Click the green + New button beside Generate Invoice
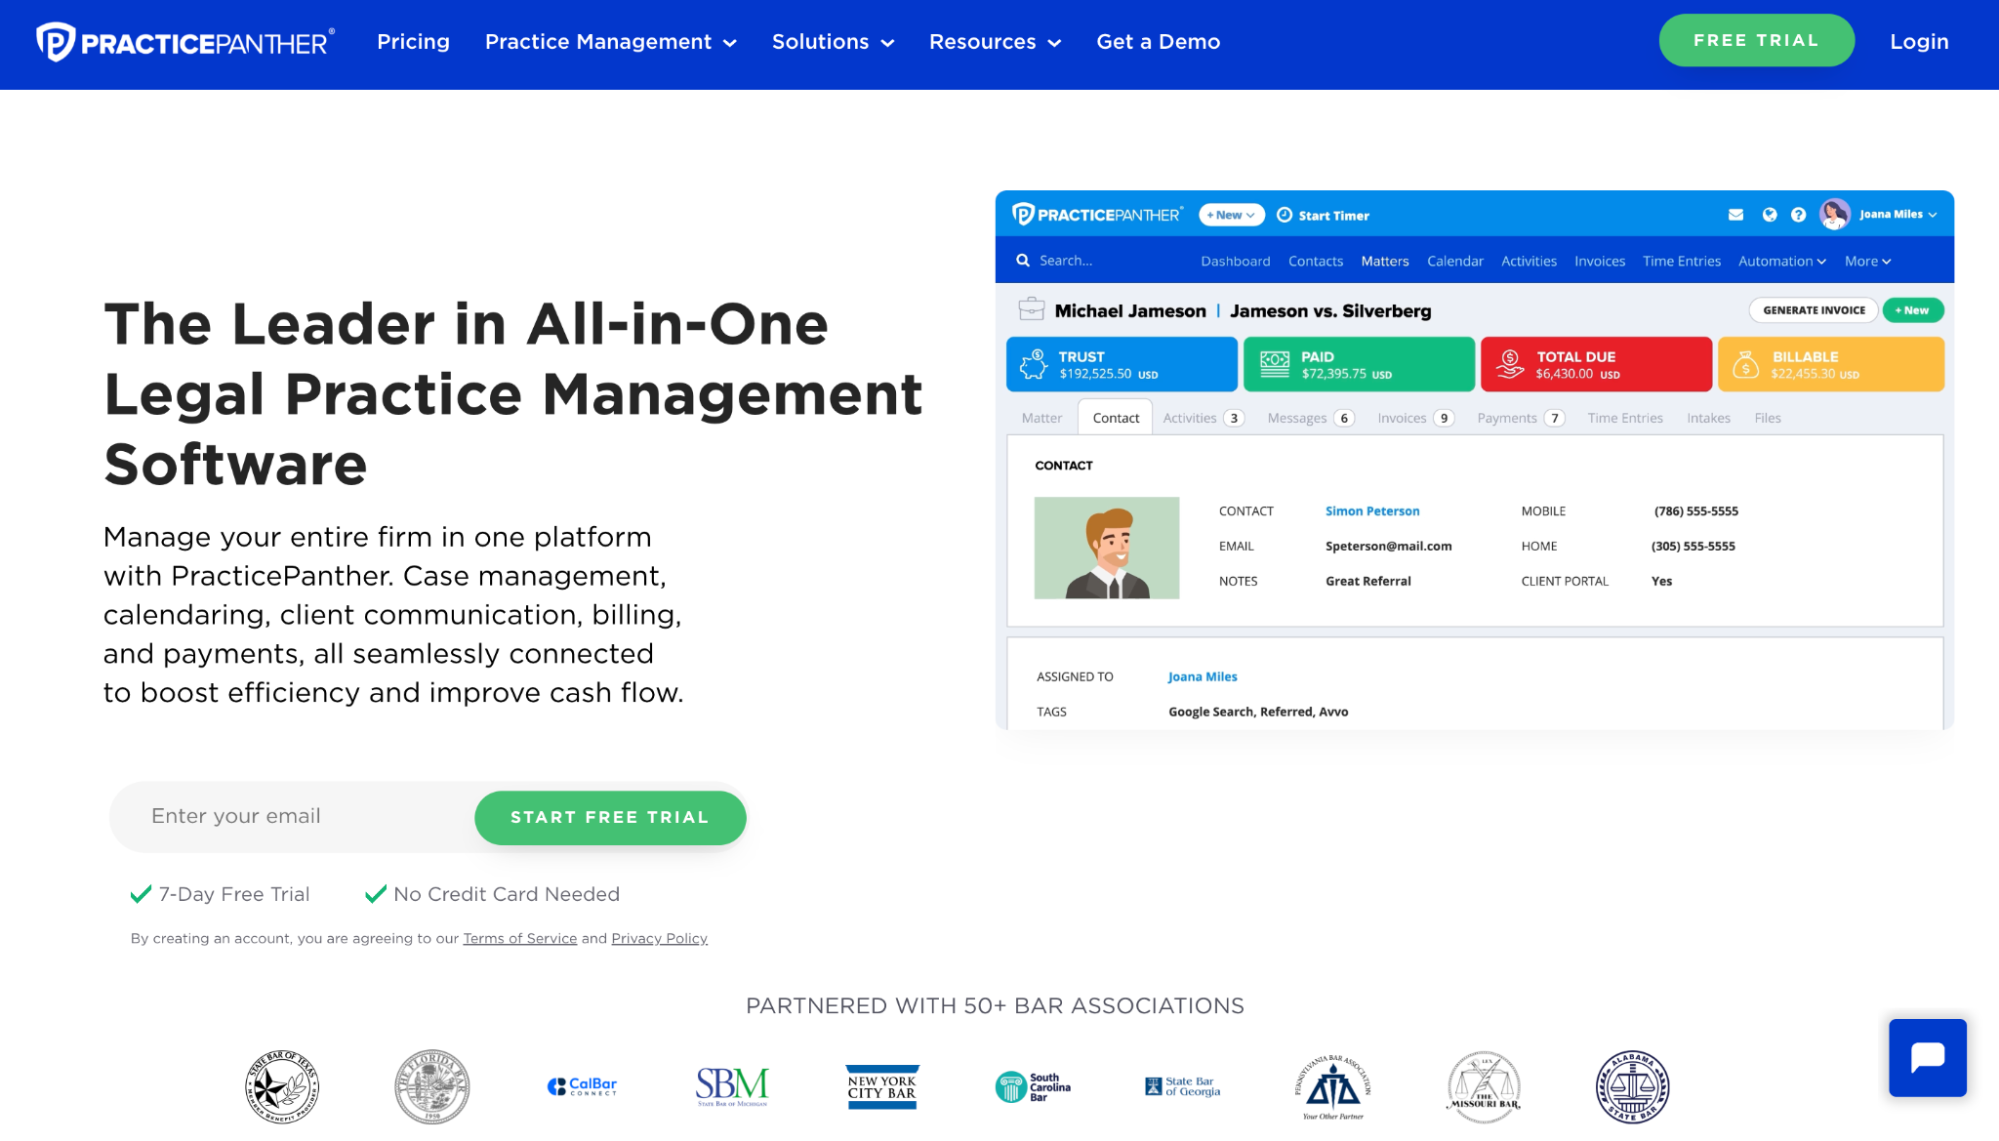The width and height of the screenshot is (1999, 1141). pos(1913,310)
